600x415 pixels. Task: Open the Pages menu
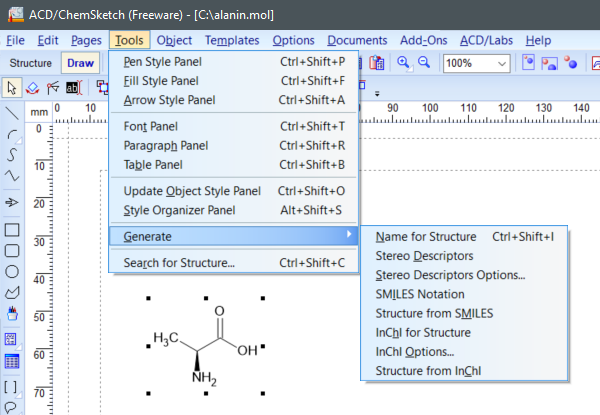pos(86,40)
